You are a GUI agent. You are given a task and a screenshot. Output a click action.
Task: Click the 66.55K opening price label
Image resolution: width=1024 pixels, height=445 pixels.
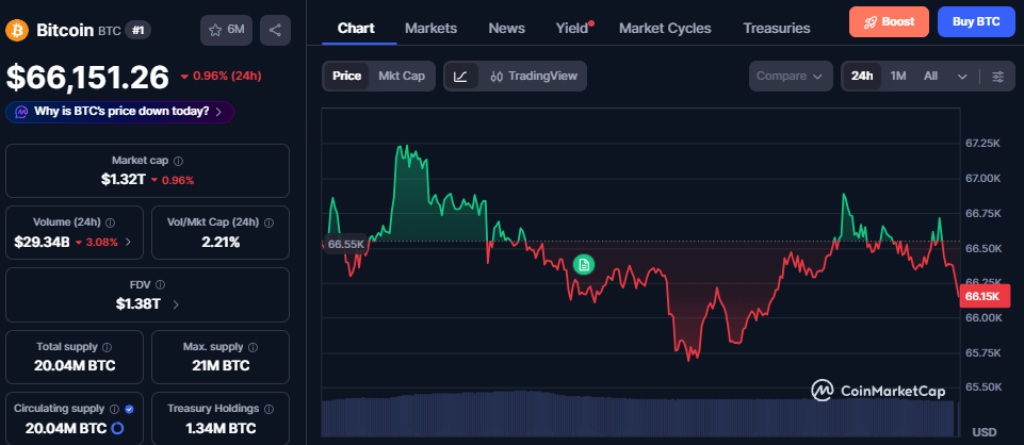(345, 244)
